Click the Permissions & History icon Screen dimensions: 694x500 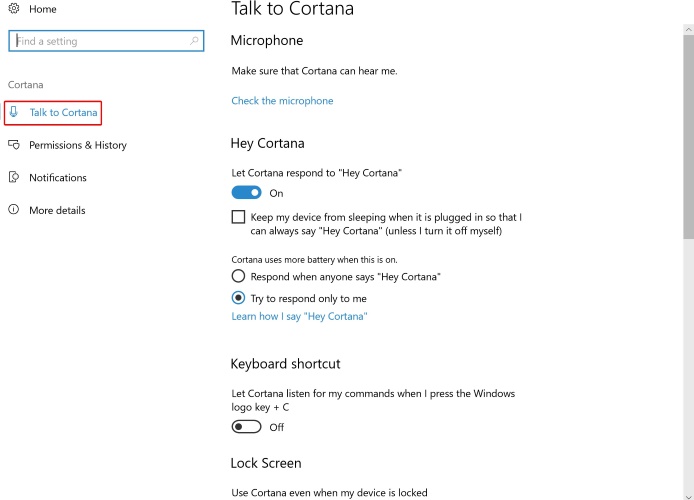(x=14, y=145)
